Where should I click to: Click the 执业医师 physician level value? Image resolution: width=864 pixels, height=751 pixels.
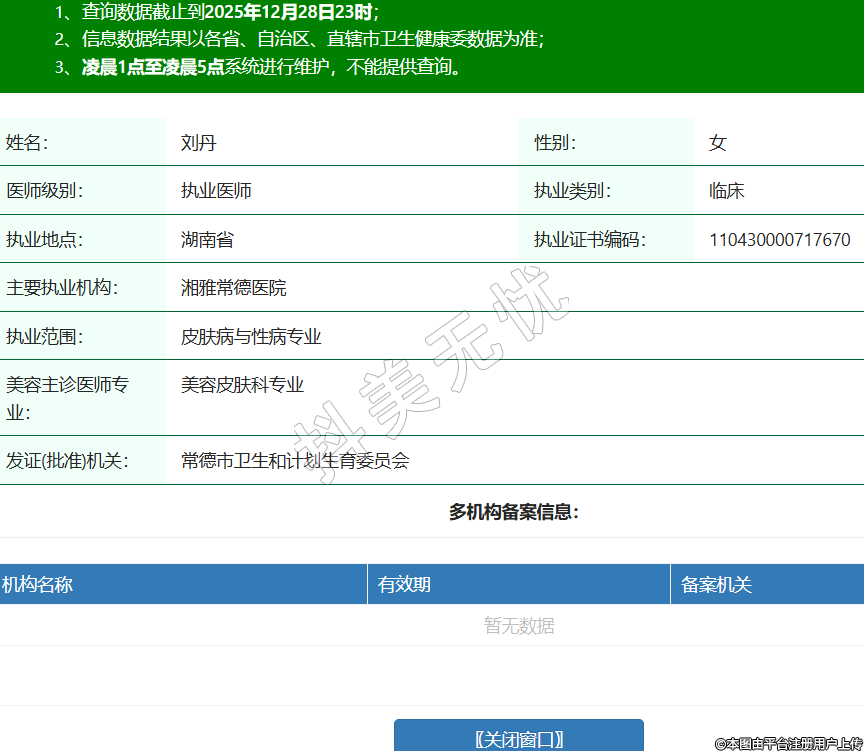(x=216, y=191)
